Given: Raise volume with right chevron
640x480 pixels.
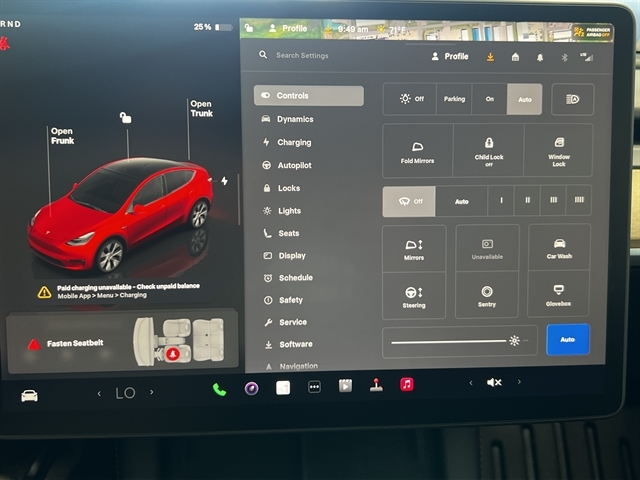Looking at the screenshot, I should pyautogui.click(x=519, y=382).
